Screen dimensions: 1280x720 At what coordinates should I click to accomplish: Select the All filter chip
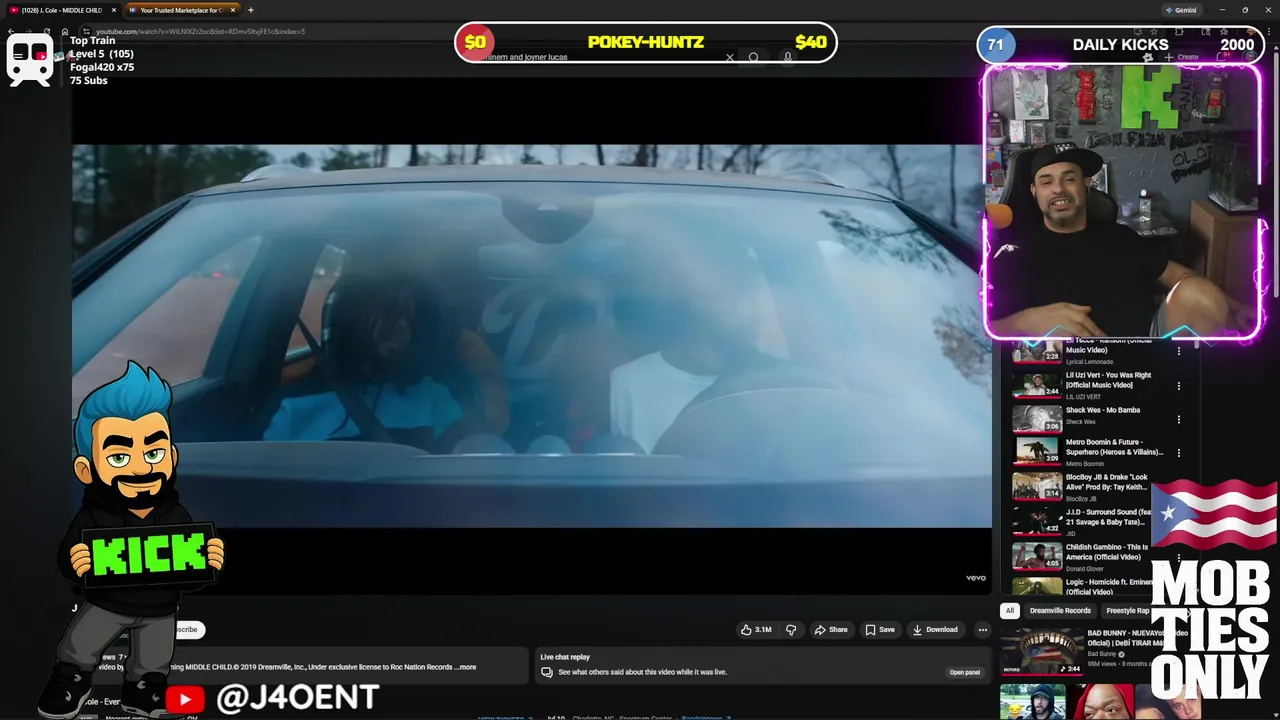click(x=1010, y=611)
